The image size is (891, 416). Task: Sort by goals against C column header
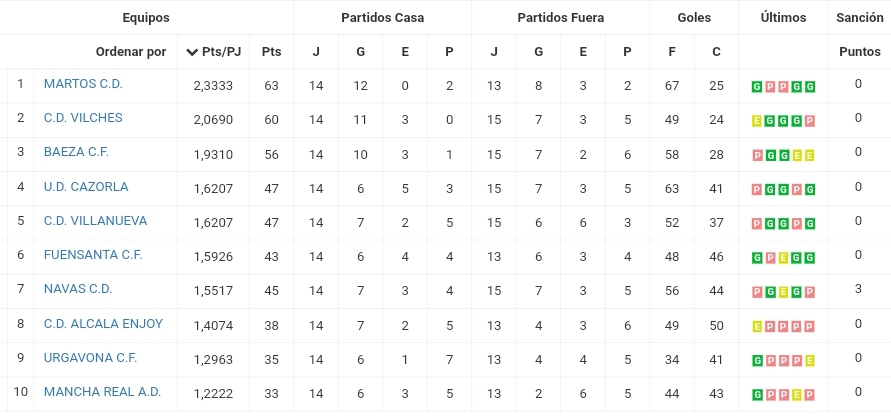point(716,52)
